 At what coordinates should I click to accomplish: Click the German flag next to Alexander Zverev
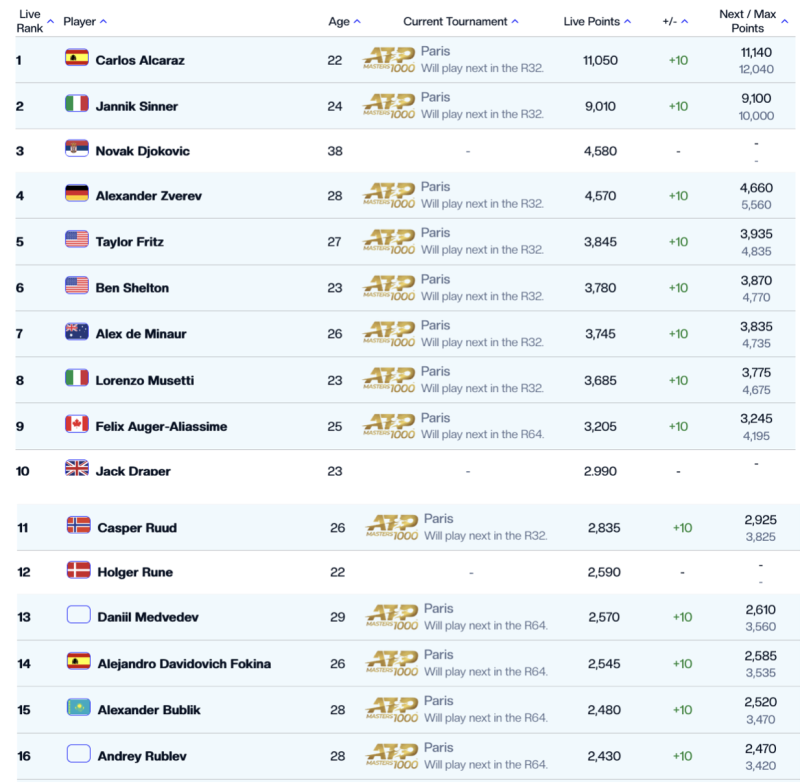pyautogui.click(x=77, y=194)
